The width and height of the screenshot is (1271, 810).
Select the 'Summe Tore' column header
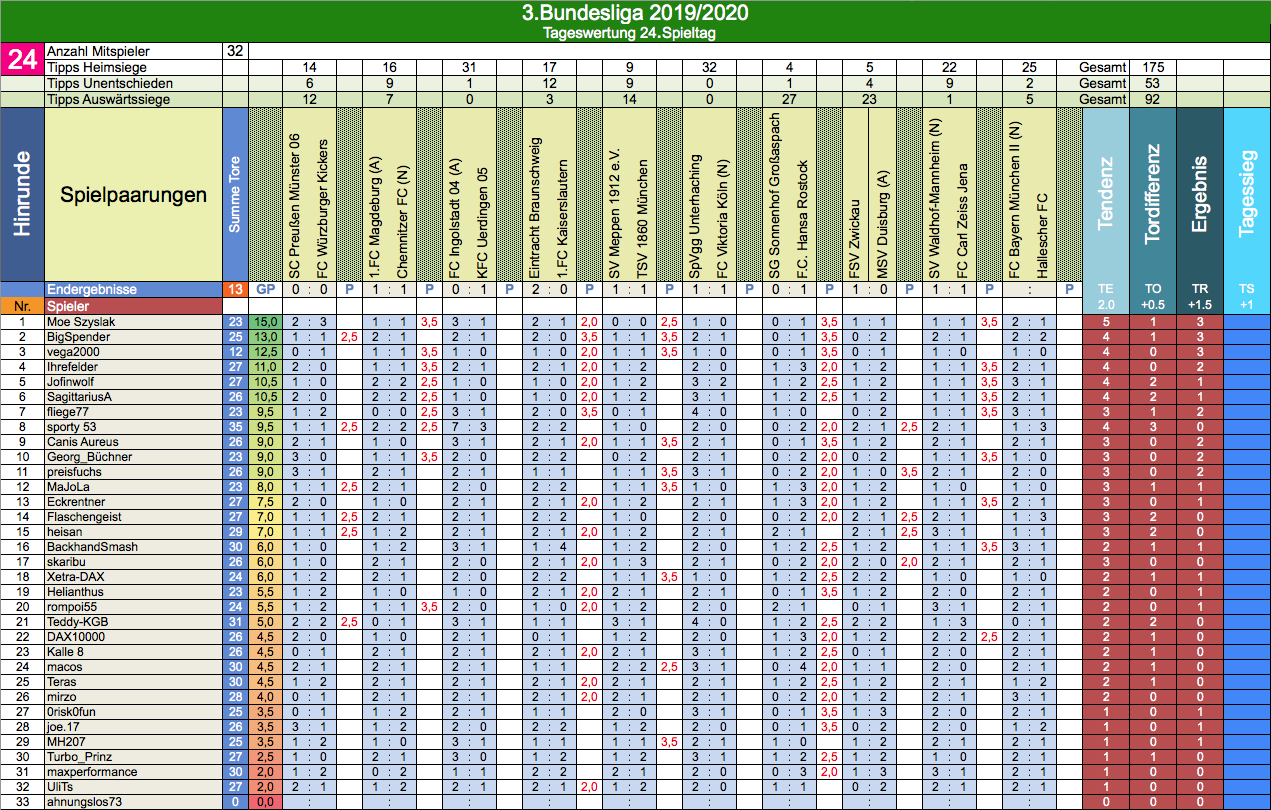tap(235, 194)
